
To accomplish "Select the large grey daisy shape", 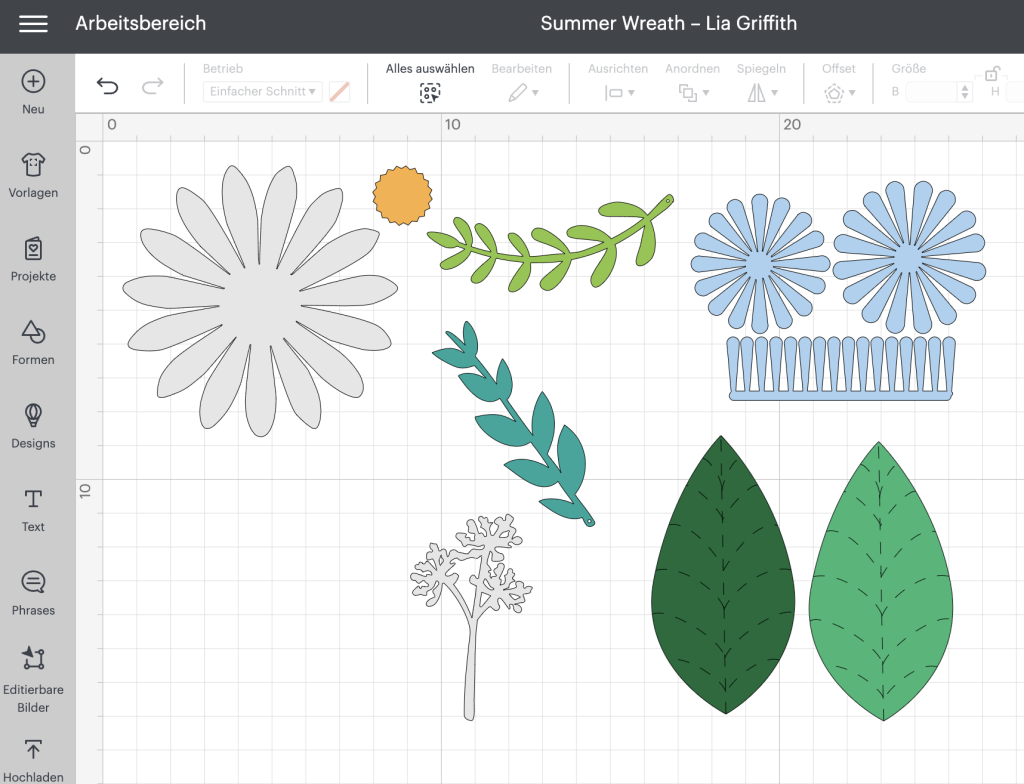I will [x=260, y=301].
